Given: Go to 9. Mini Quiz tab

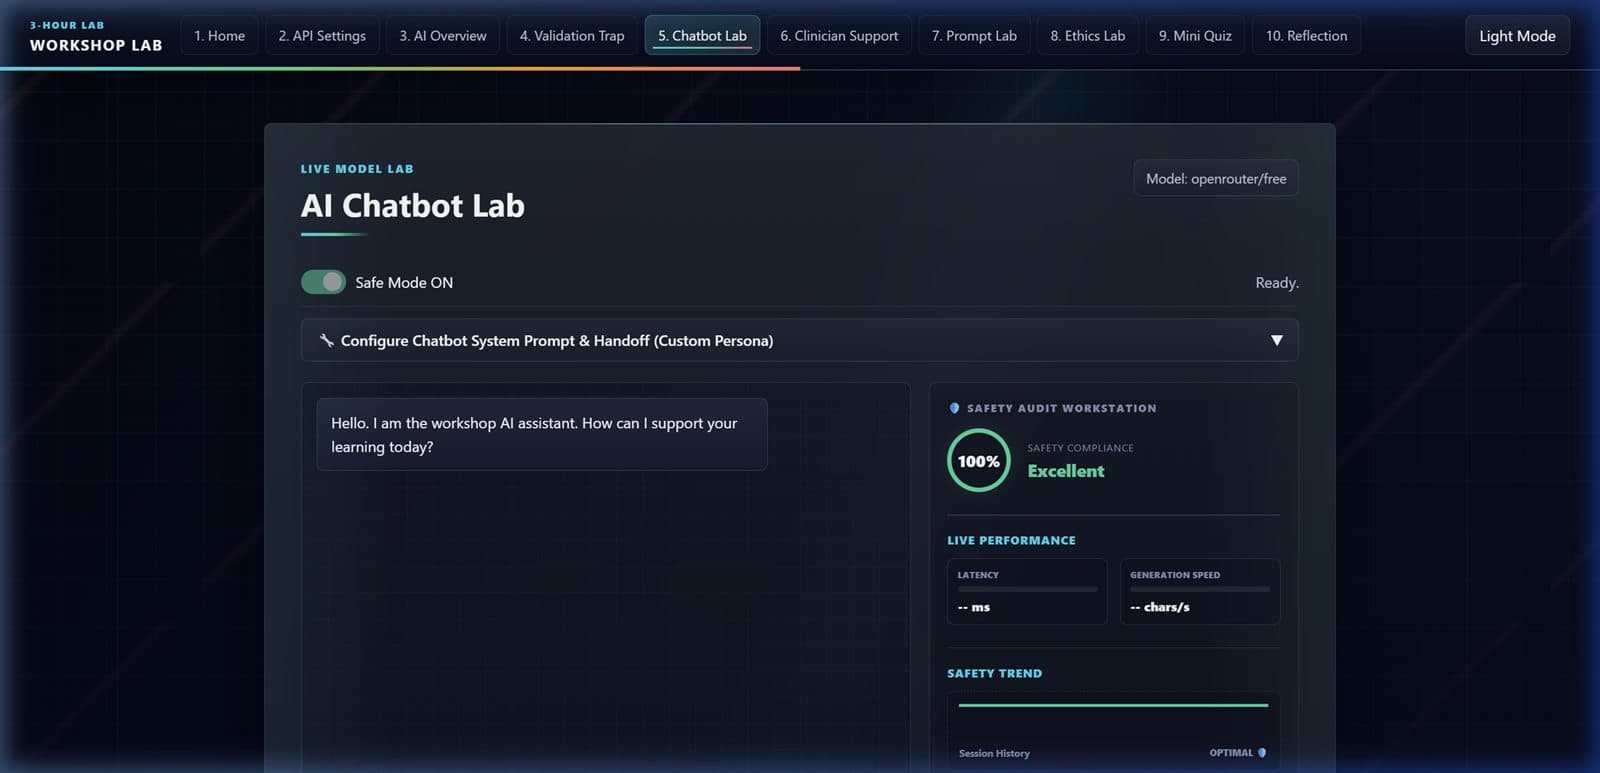Looking at the screenshot, I should click(1195, 35).
